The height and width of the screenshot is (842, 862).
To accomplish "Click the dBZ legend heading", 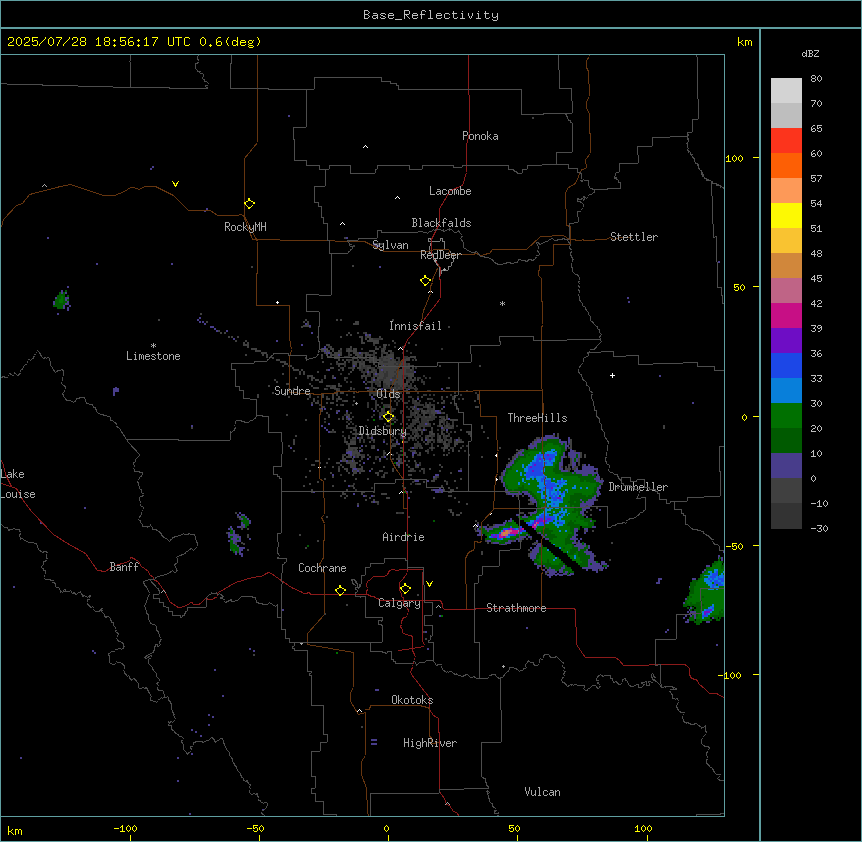I will pyautogui.click(x=810, y=54).
